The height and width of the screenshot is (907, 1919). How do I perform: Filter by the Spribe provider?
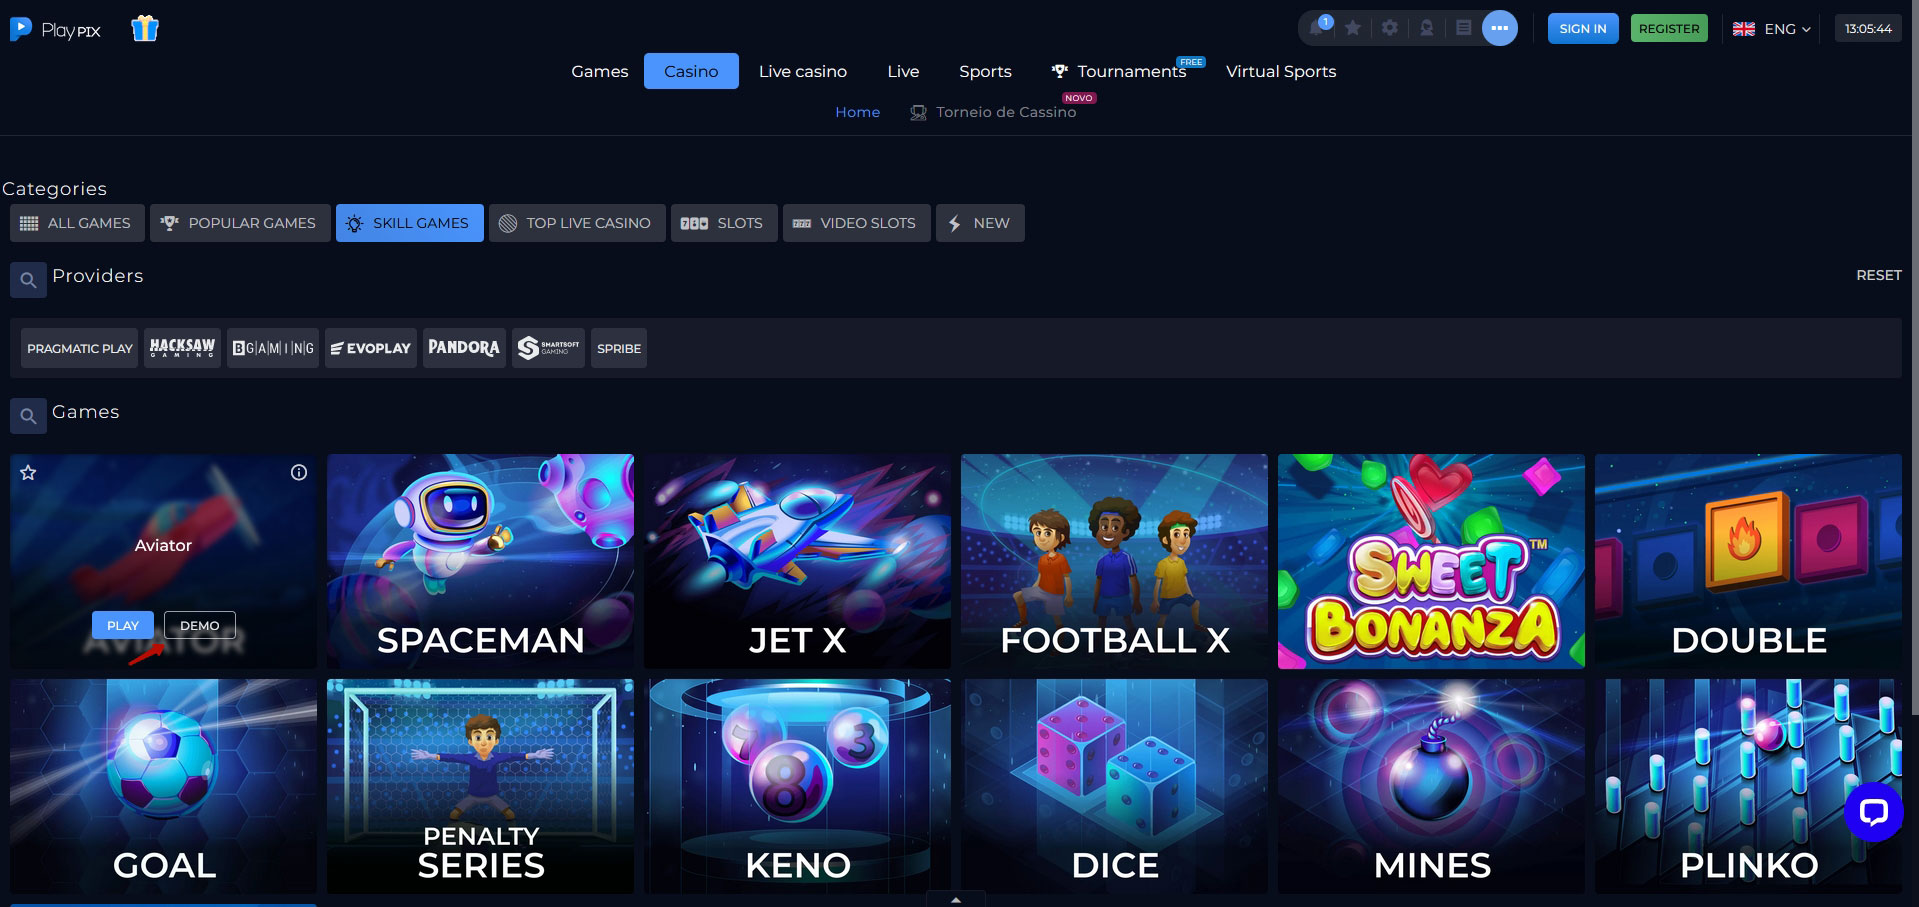pyautogui.click(x=619, y=348)
